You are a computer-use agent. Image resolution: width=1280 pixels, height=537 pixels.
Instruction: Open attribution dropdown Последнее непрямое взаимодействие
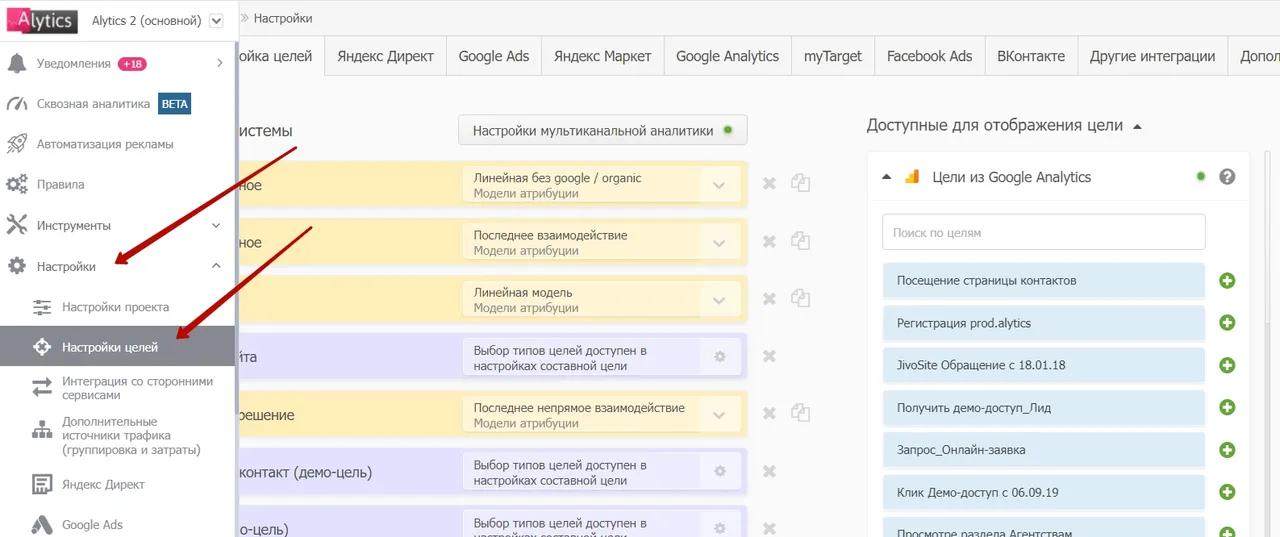point(602,414)
